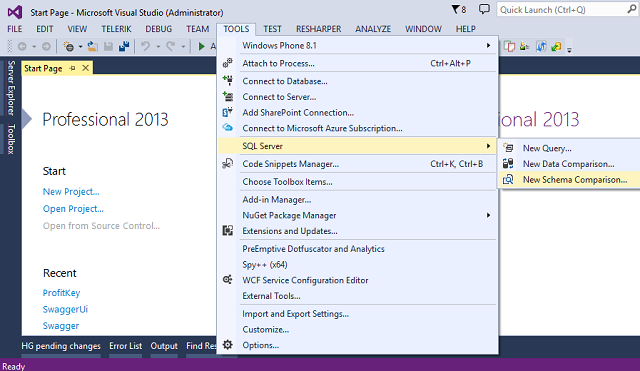The width and height of the screenshot is (640, 371).
Task: Close the Start Page tab
Action: click(85, 68)
